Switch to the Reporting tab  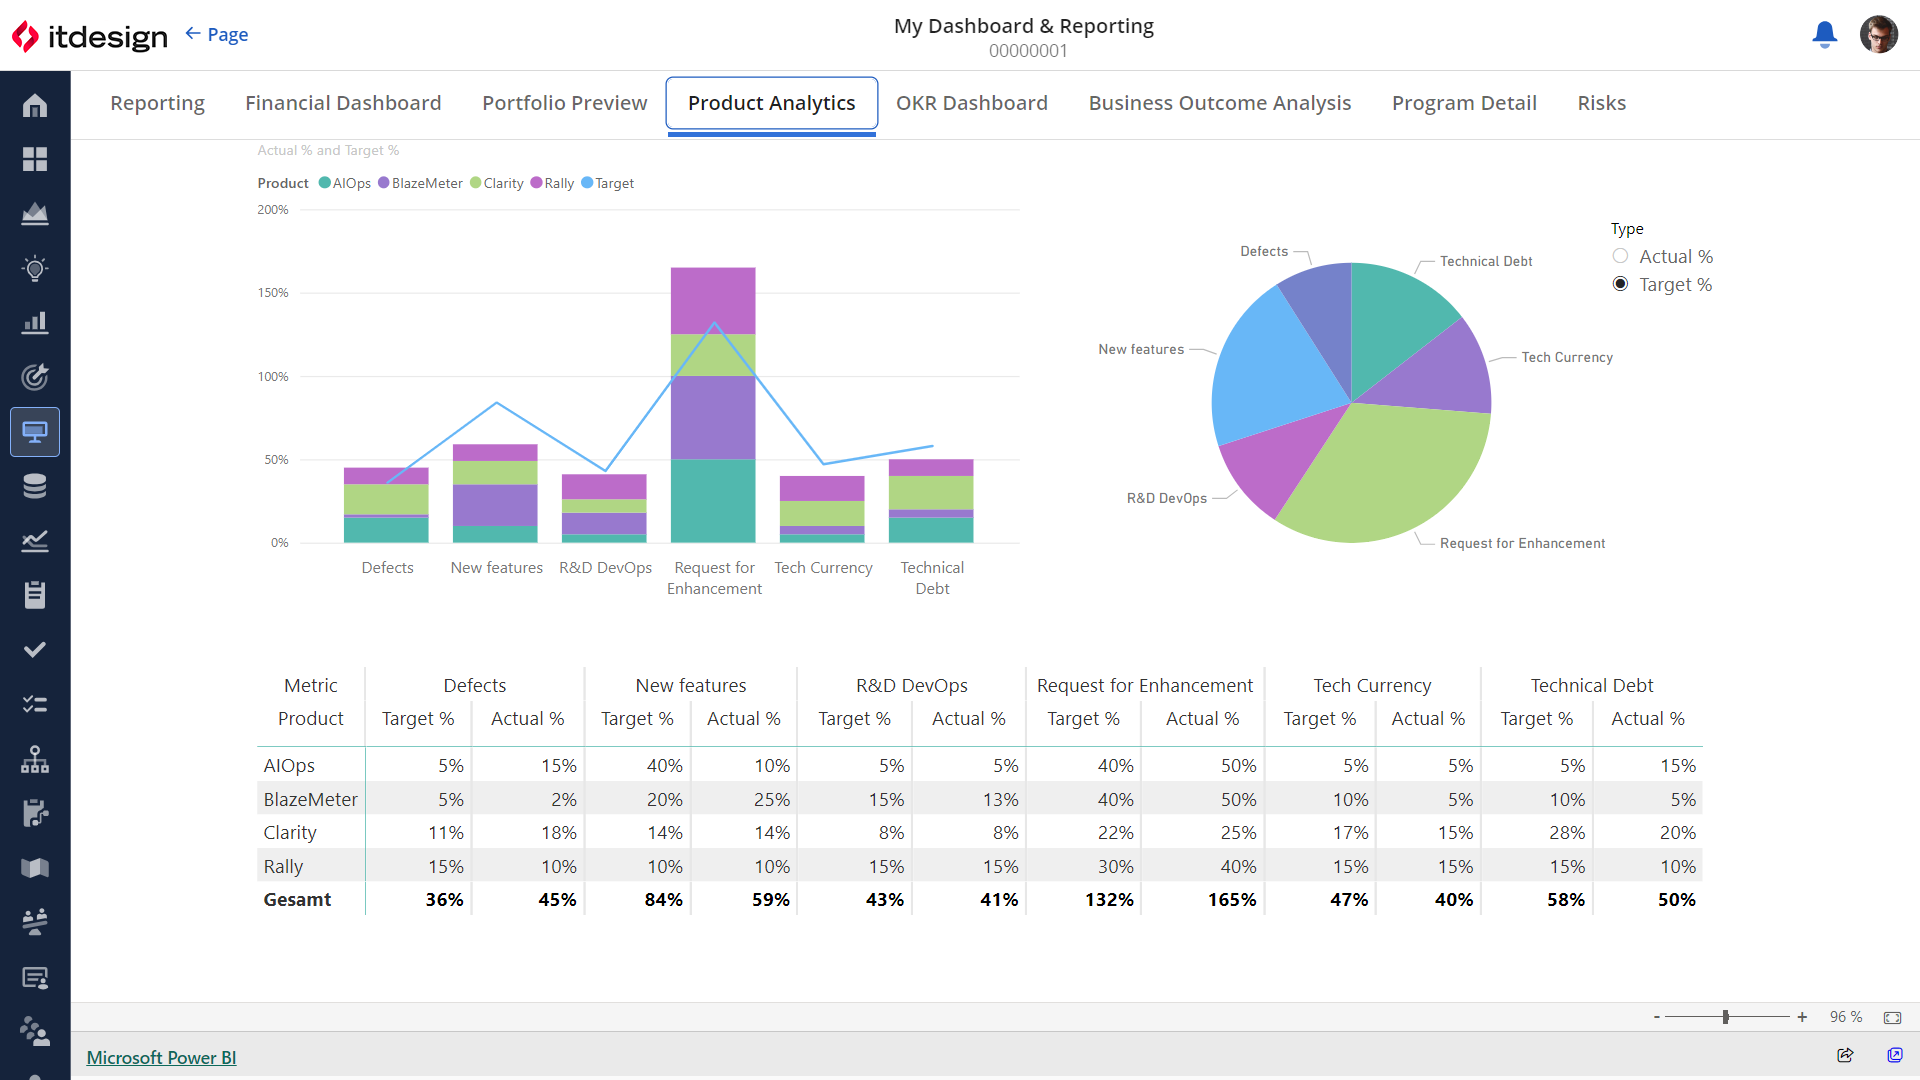tap(157, 103)
